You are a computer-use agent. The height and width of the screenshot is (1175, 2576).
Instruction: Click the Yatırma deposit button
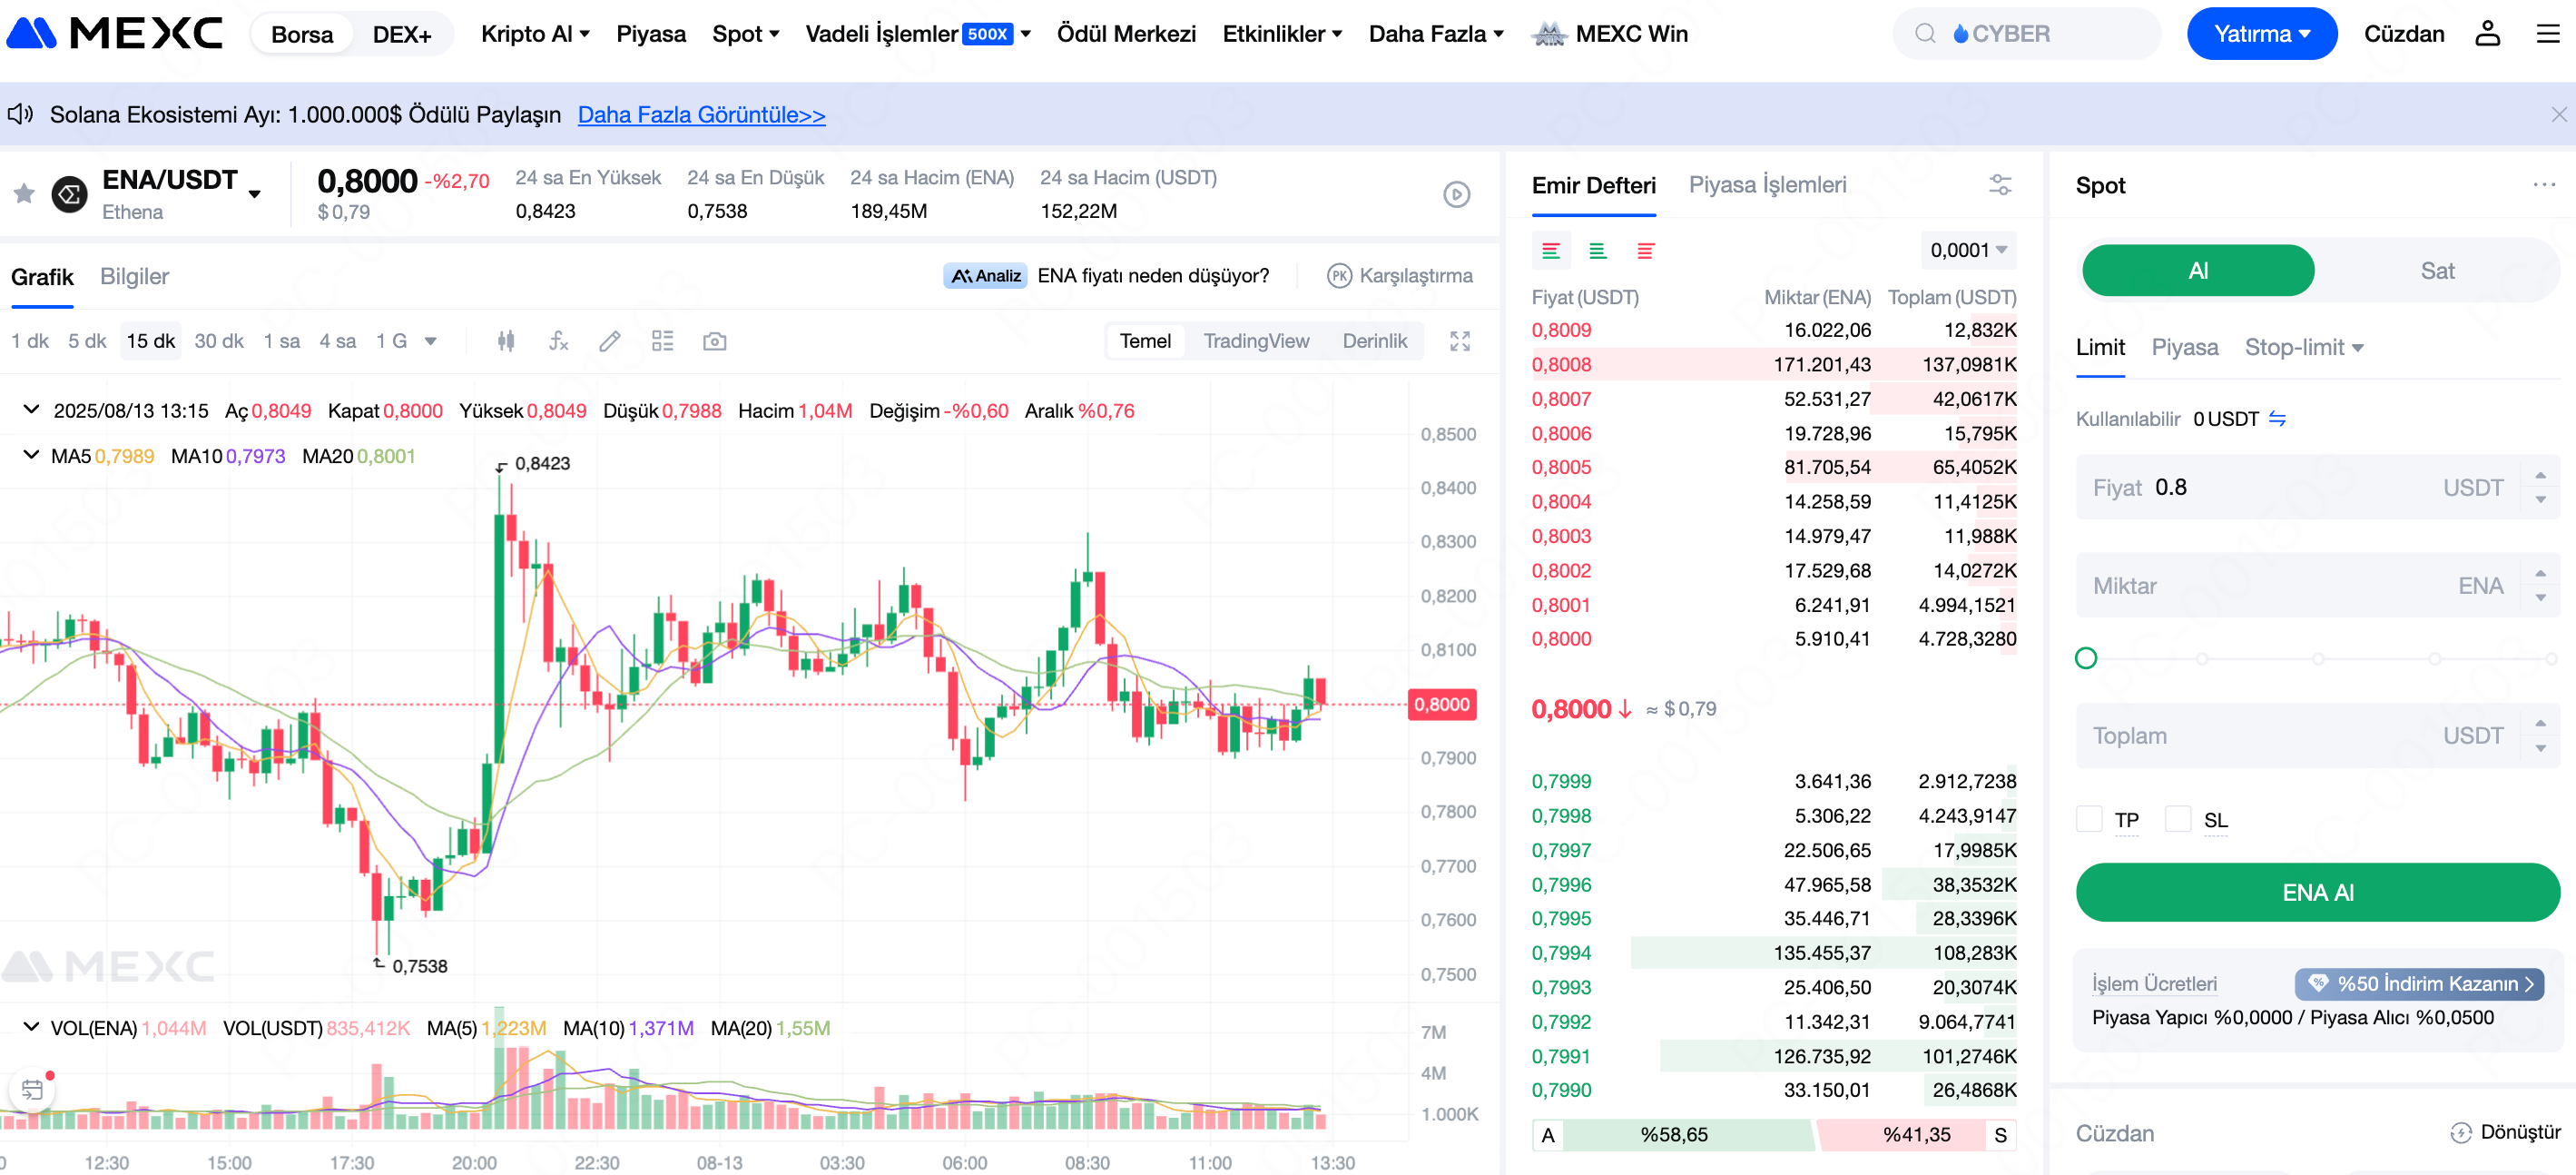click(2260, 34)
